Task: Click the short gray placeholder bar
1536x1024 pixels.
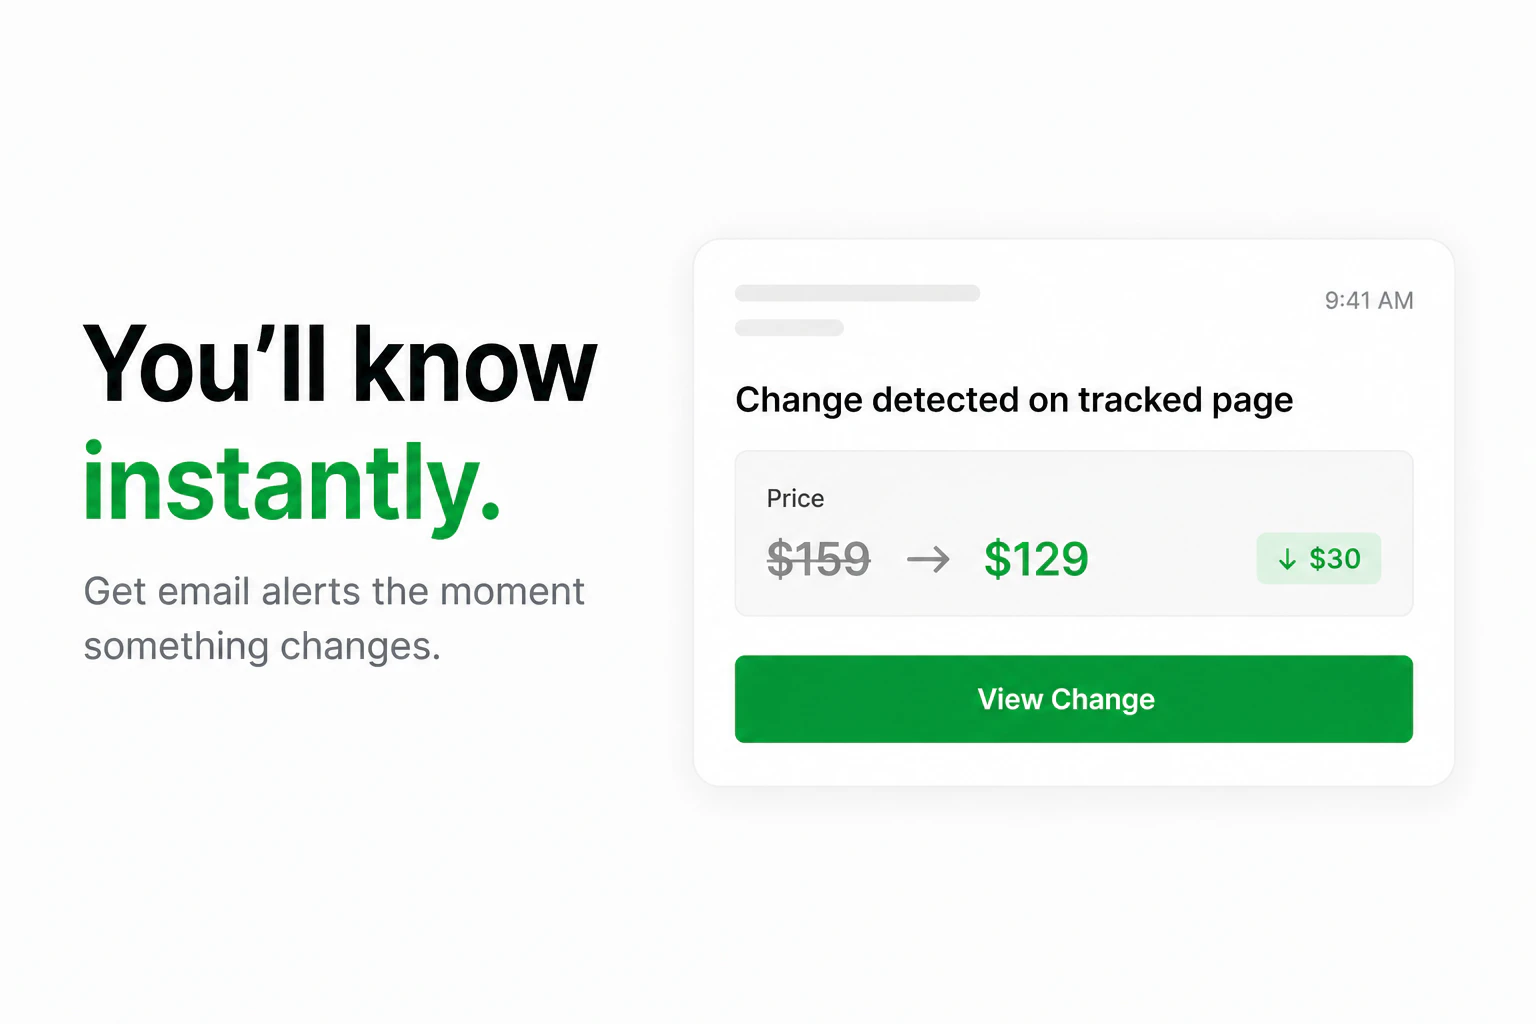Action: [x=789, y=328]
